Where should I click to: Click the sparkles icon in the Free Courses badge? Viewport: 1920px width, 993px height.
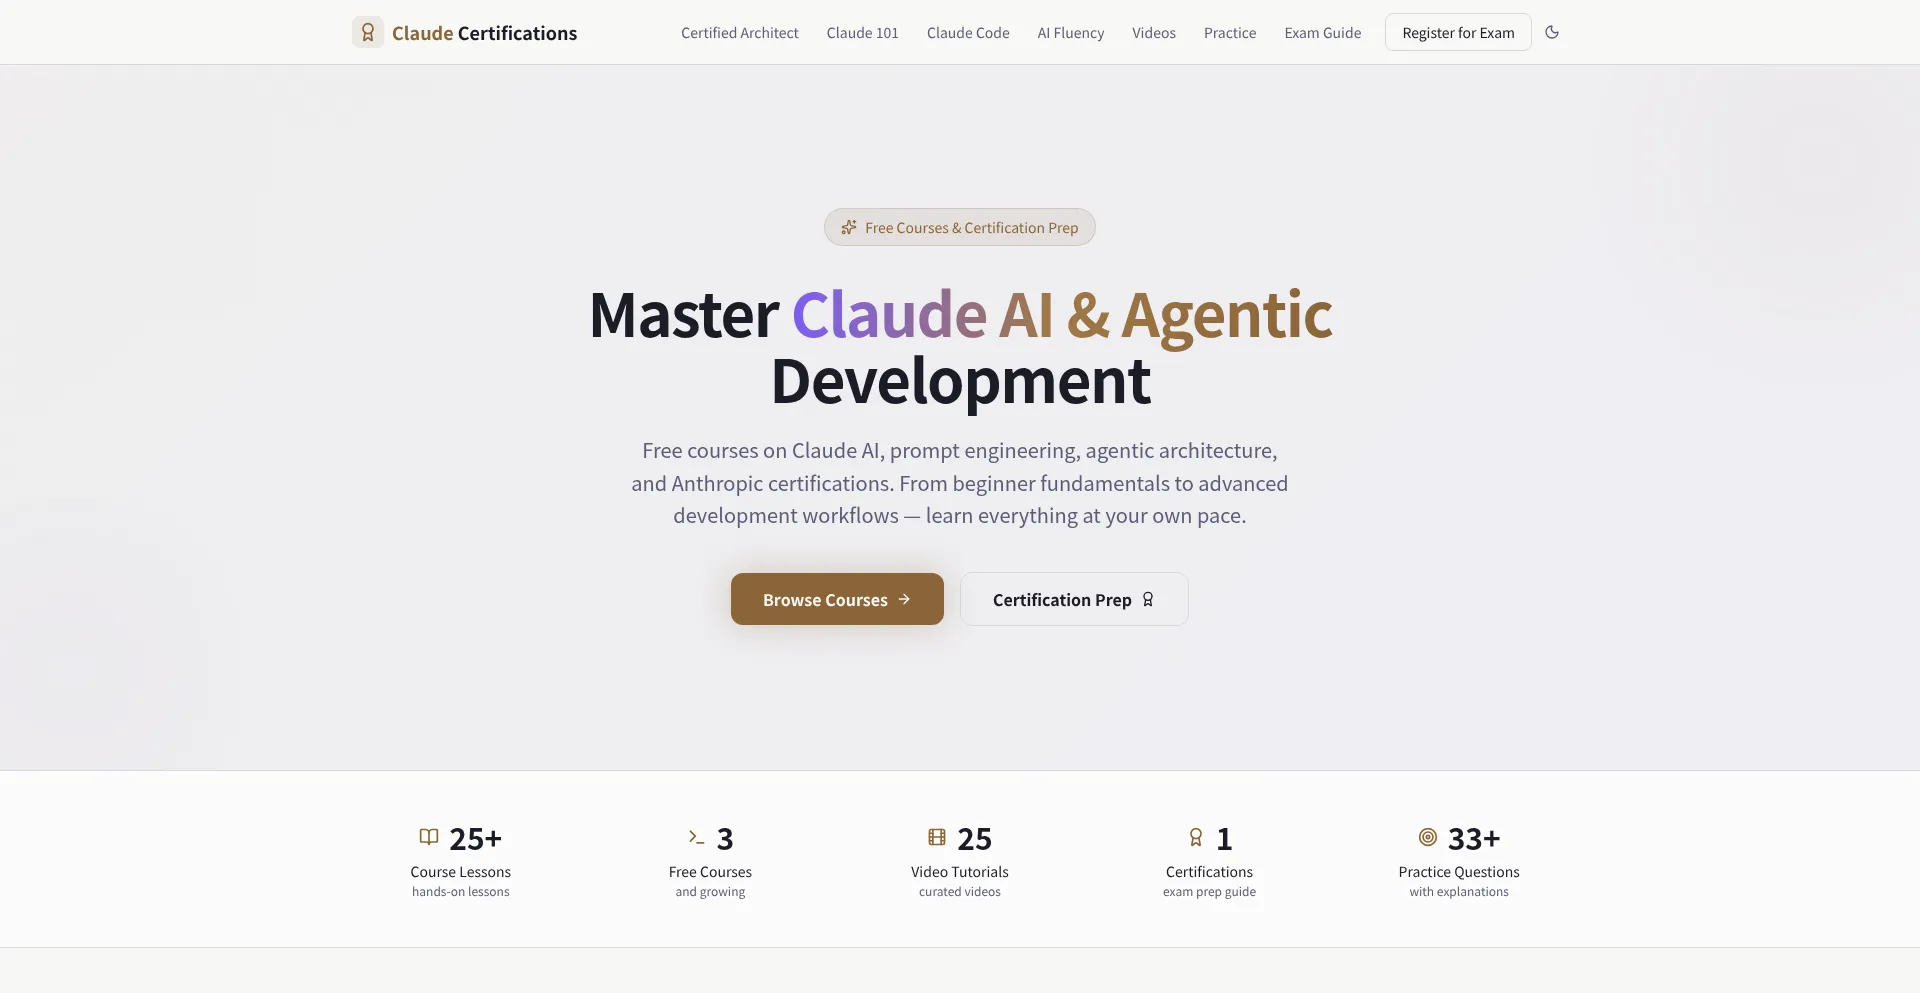[849, 227]
